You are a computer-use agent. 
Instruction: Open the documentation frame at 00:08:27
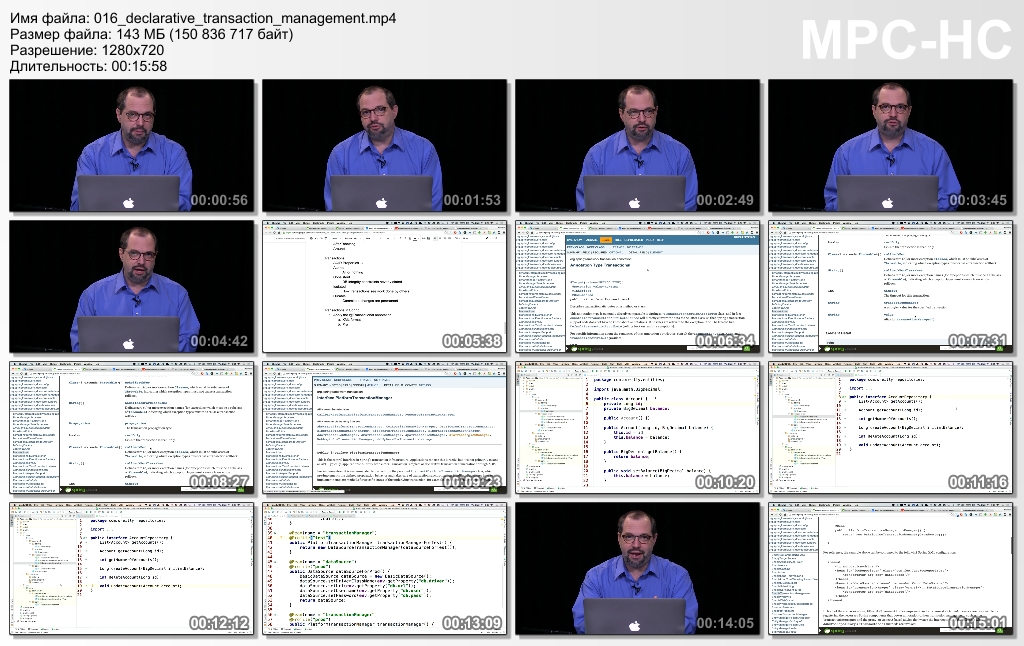point(131,428)
